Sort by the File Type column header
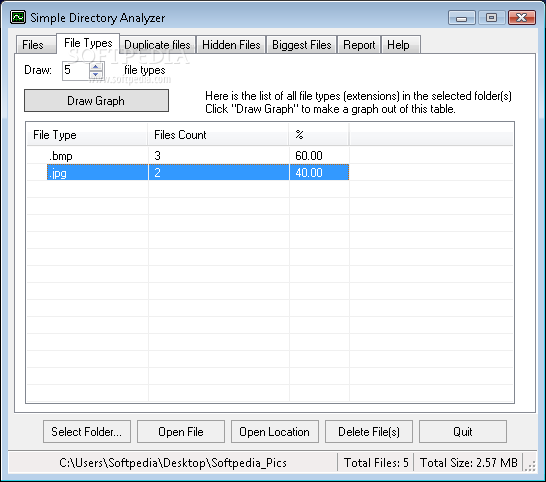Image resolution: width=546 pixels, height=482 pixels. (x=87, y=134)
